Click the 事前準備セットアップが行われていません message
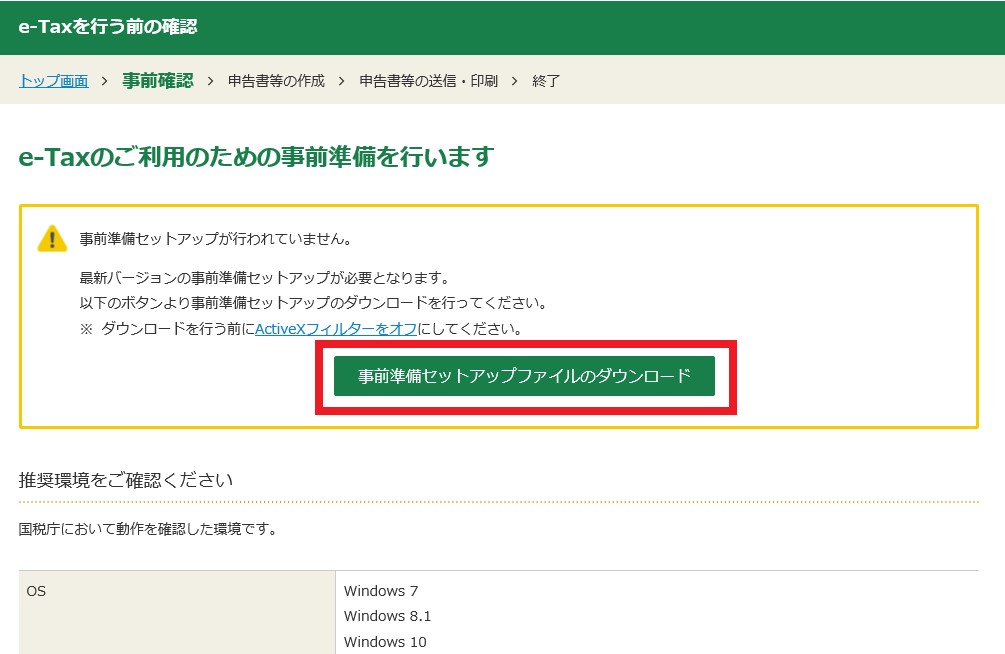Image resolution: width=1005 pixels, height=654 pixels. point(215,239)
